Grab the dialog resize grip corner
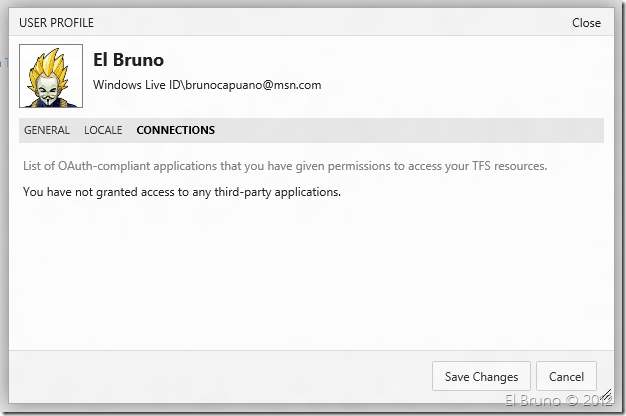The width and height of the screenshot is (626, 416). tap(603, 397)
